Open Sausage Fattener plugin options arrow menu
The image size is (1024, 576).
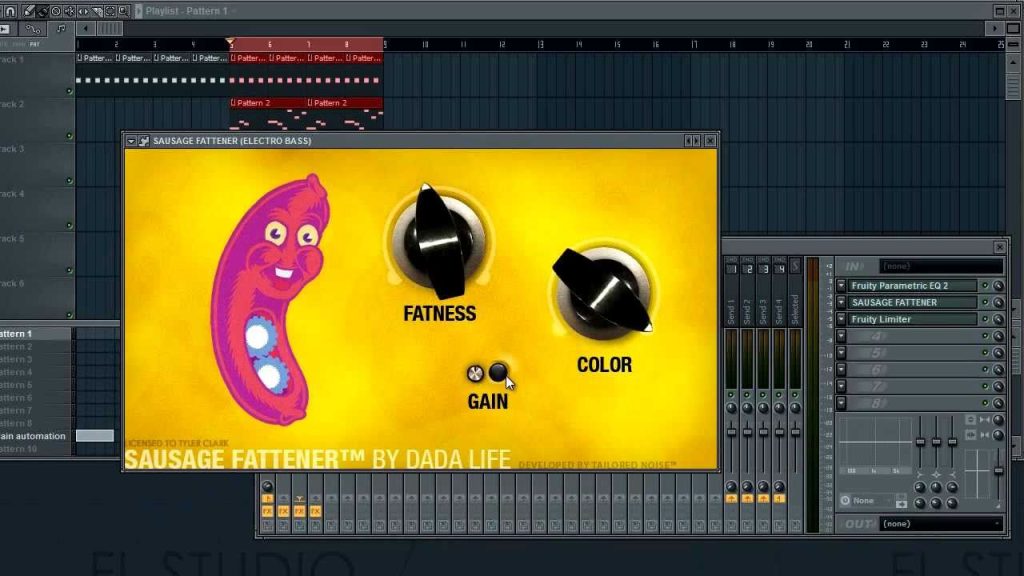click(x=131, y=141)
